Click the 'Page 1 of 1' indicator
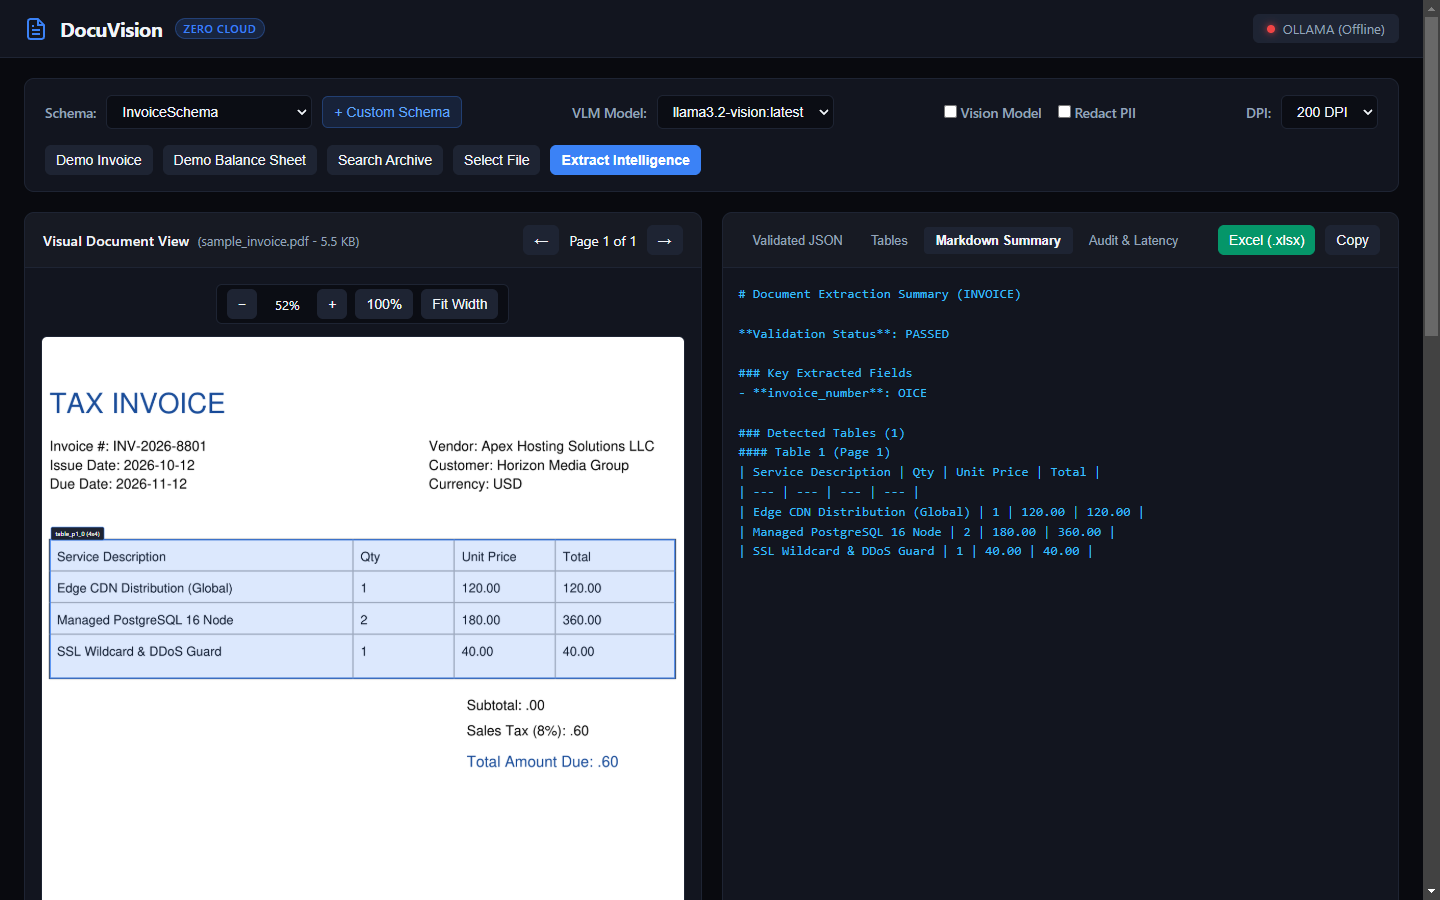 coord(603,241)
